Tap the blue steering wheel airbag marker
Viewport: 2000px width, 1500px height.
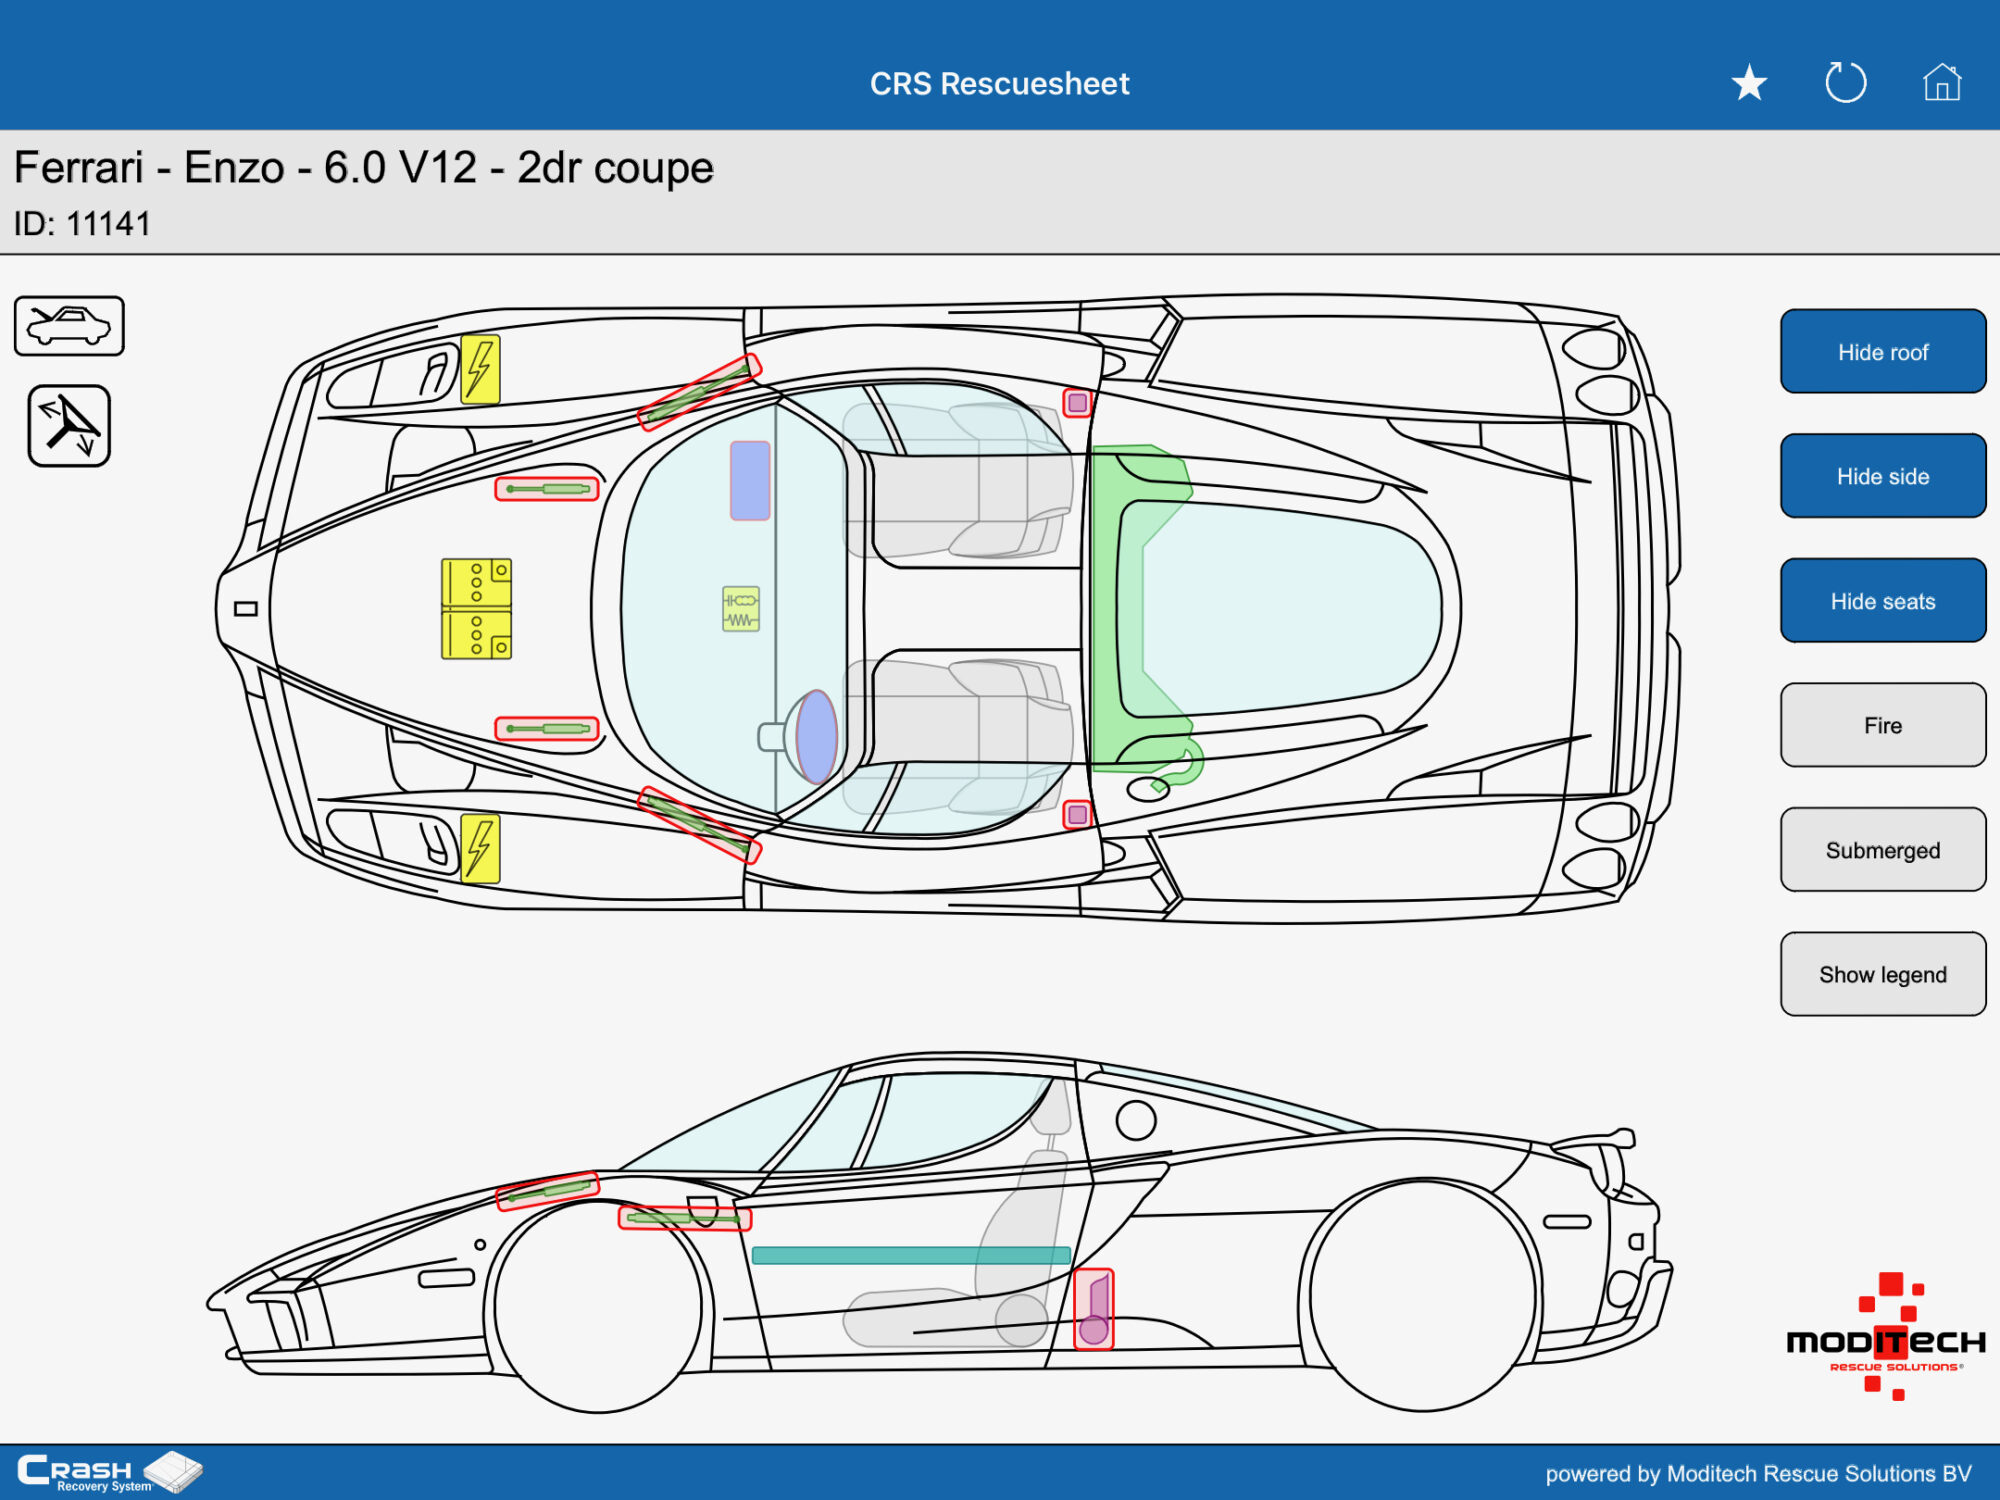point(816,736)
